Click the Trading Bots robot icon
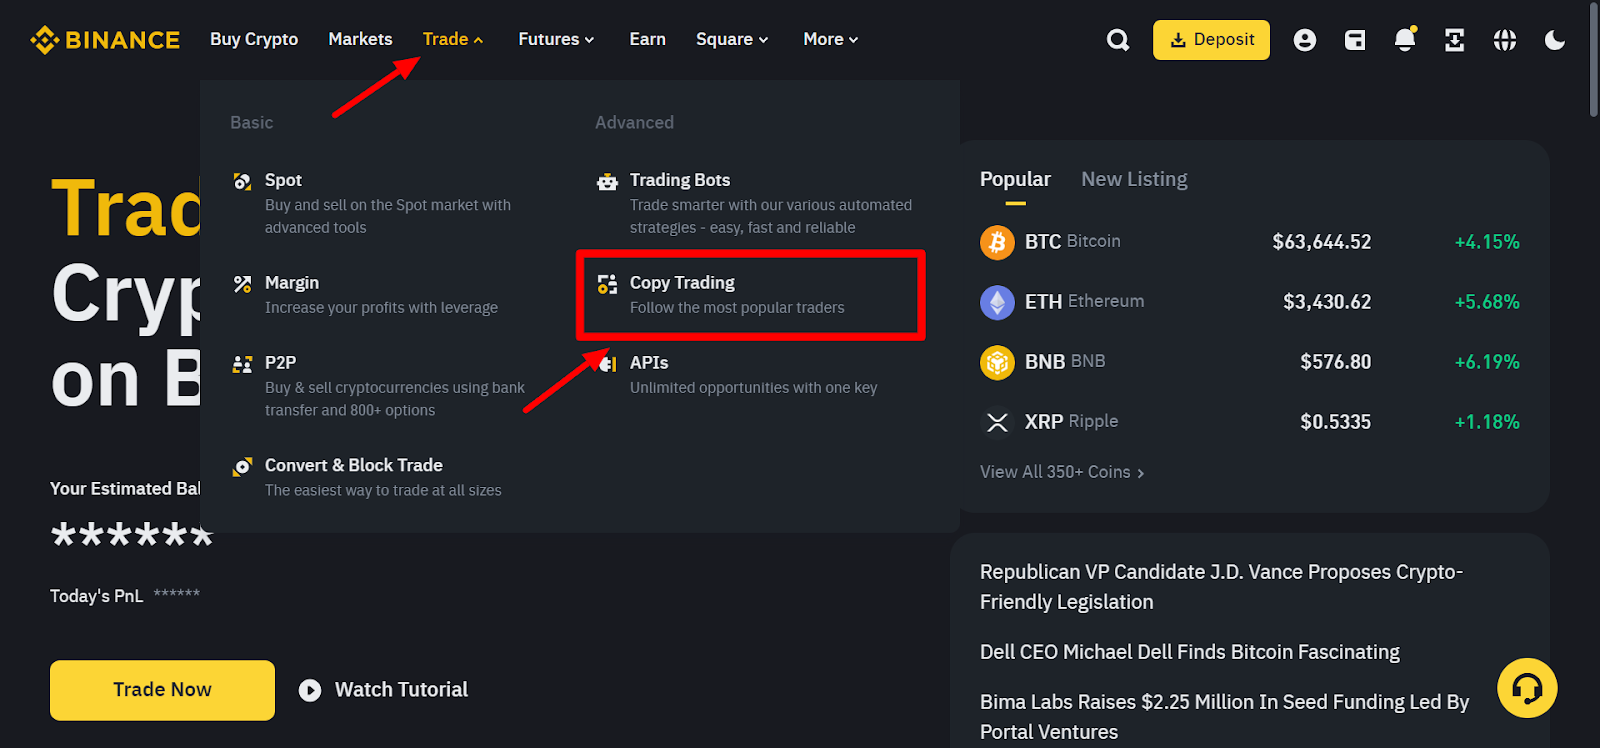The image size is (1600, 748). tap(607, 181)
